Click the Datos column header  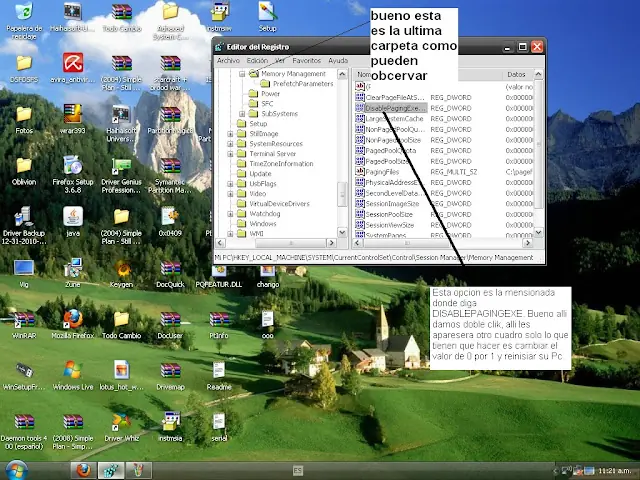point(516,74)
